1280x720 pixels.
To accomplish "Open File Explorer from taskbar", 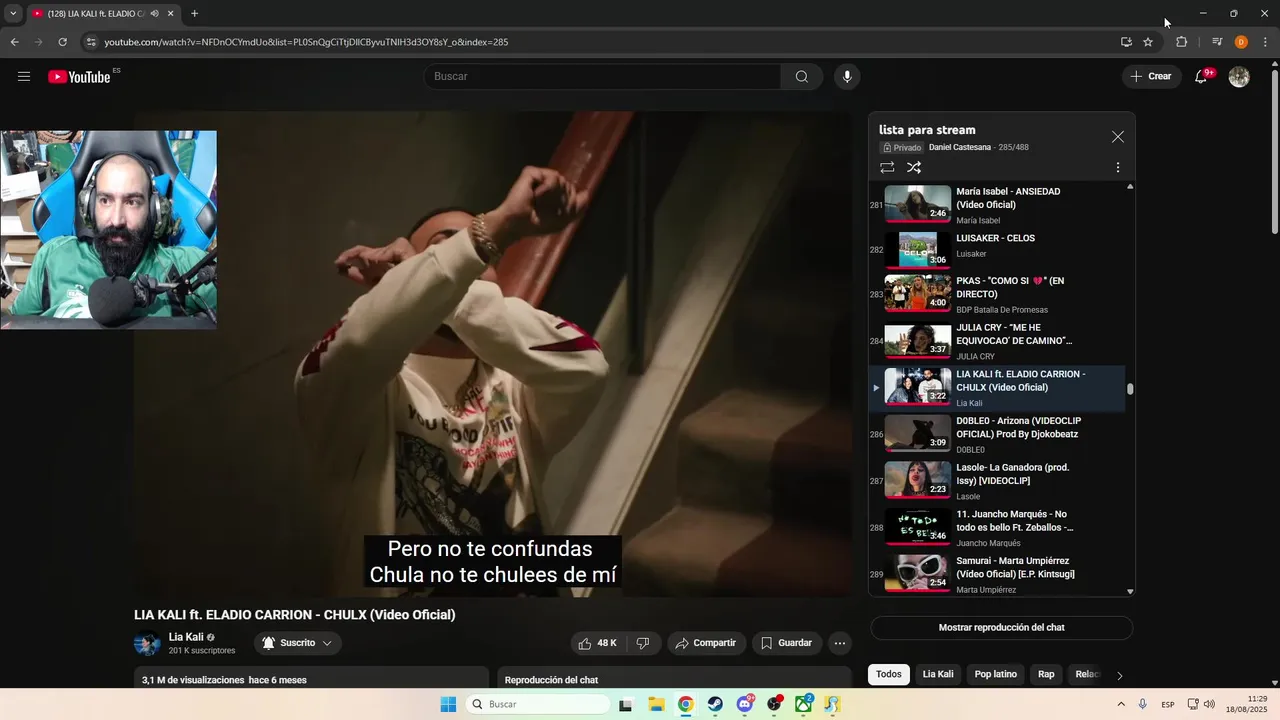I will pos(656,704).
